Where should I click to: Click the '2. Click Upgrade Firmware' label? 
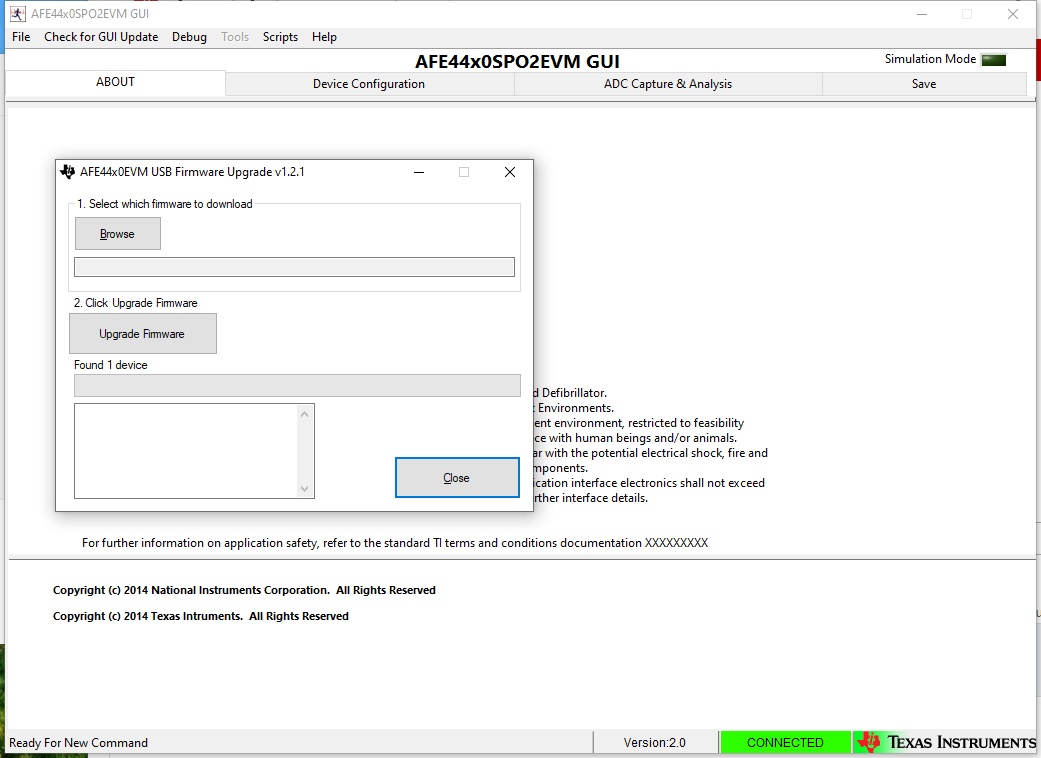(x=135, y=303)
